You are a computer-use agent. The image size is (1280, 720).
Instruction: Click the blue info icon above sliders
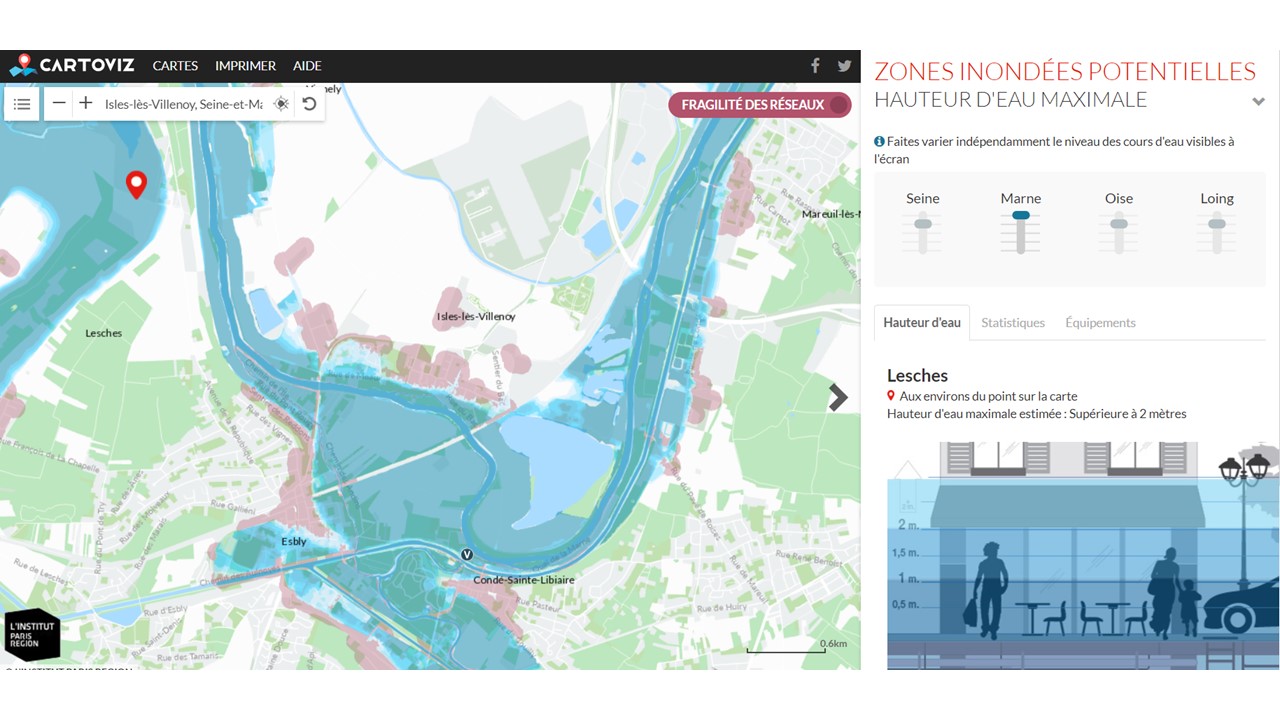(879, 141)
